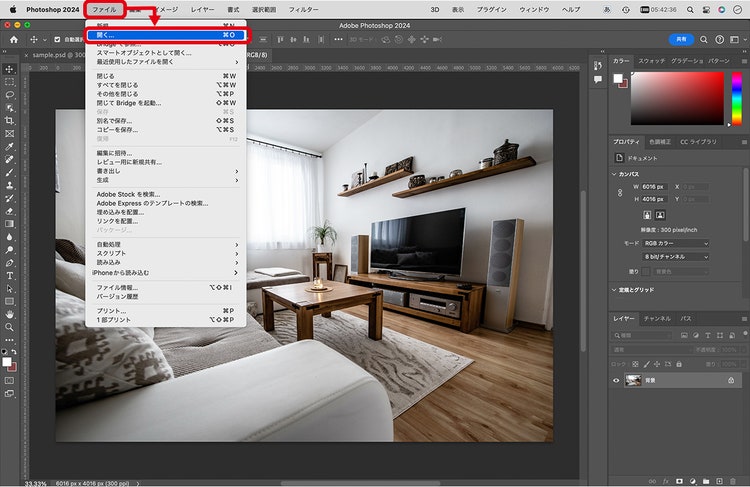
Task: Set canvas to portrait orientation
Action: [x=647, y=215]
